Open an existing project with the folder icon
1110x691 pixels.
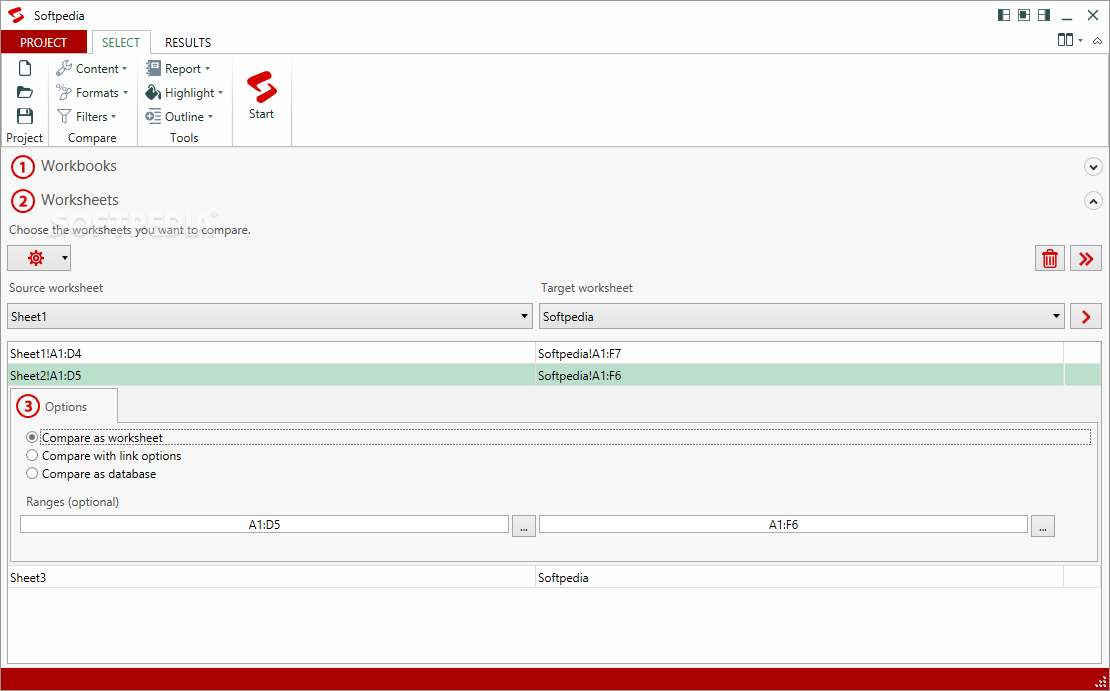(x=25, y=92)
